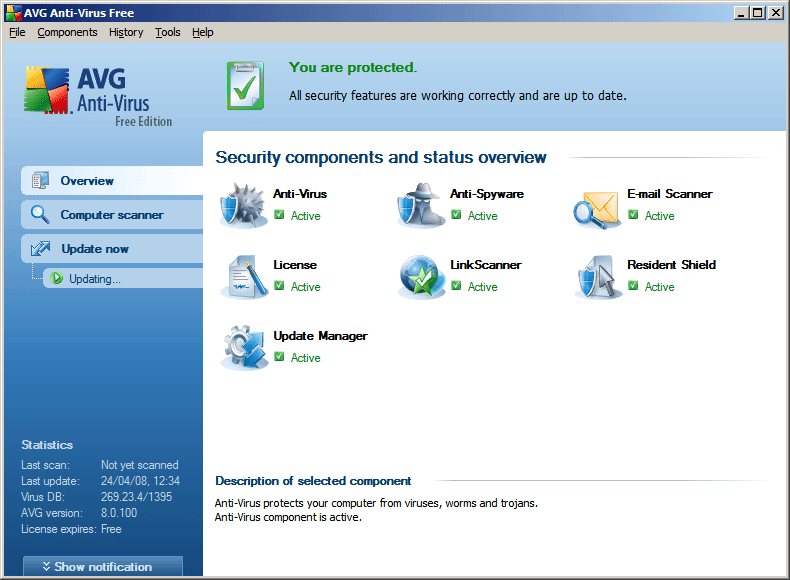Screen dimensions: 790x580
Task: Click the AVG title bar icon
Action: pyautogui.click(x=14, y=13)
